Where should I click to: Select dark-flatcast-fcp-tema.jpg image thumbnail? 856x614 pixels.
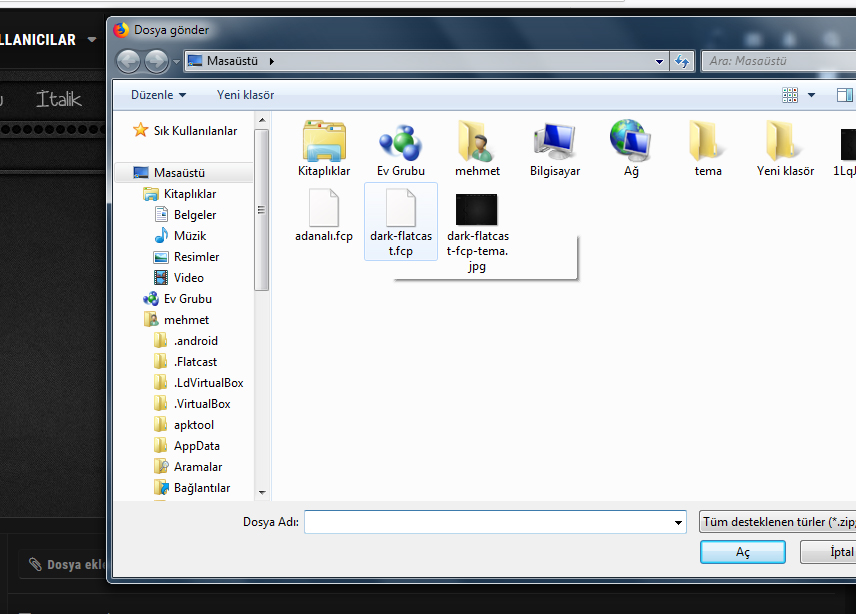(x=477, y=211)
